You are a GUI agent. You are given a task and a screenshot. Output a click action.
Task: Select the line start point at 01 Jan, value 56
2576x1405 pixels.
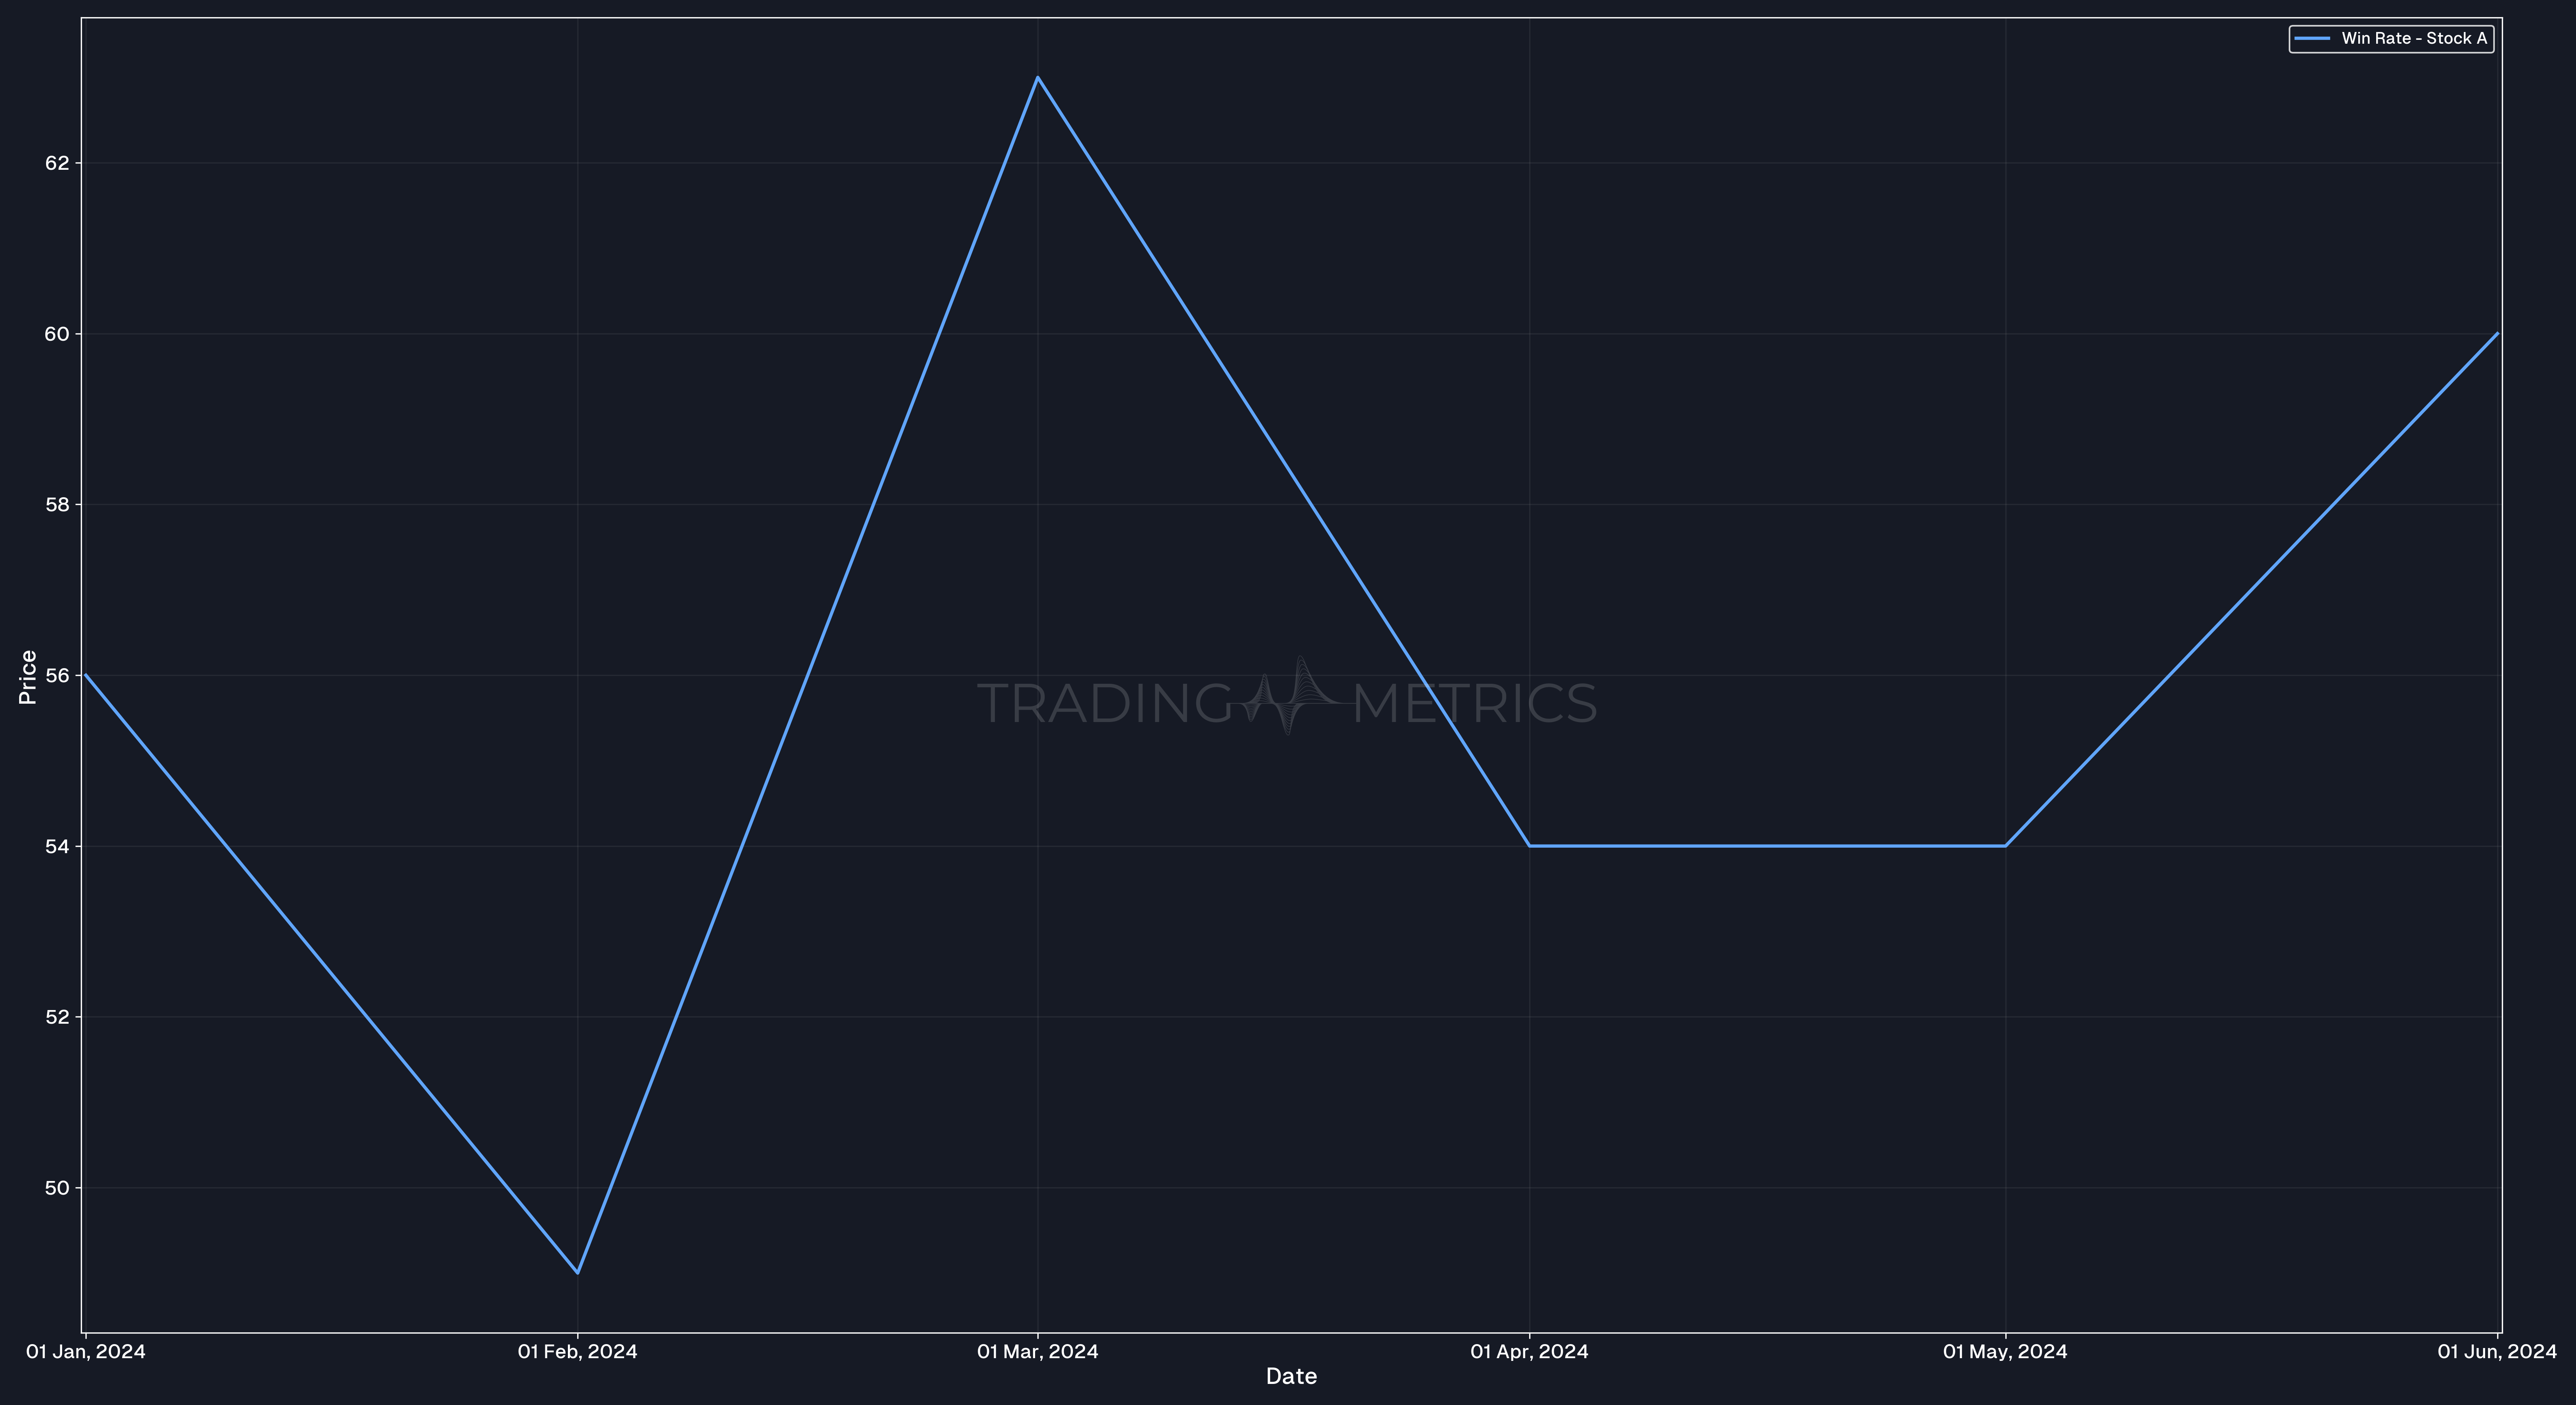[86, 675]
